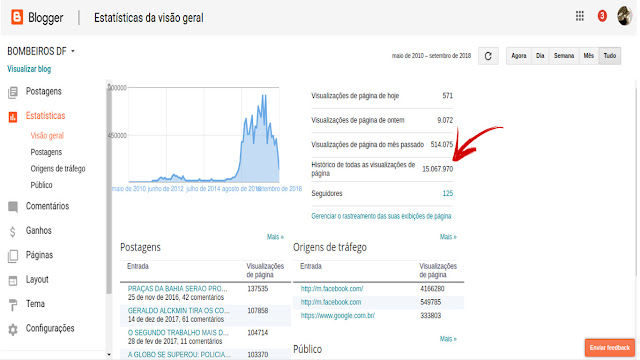
Task: Open Estatísticas in the sidebar
Action: tap(45, 116)
